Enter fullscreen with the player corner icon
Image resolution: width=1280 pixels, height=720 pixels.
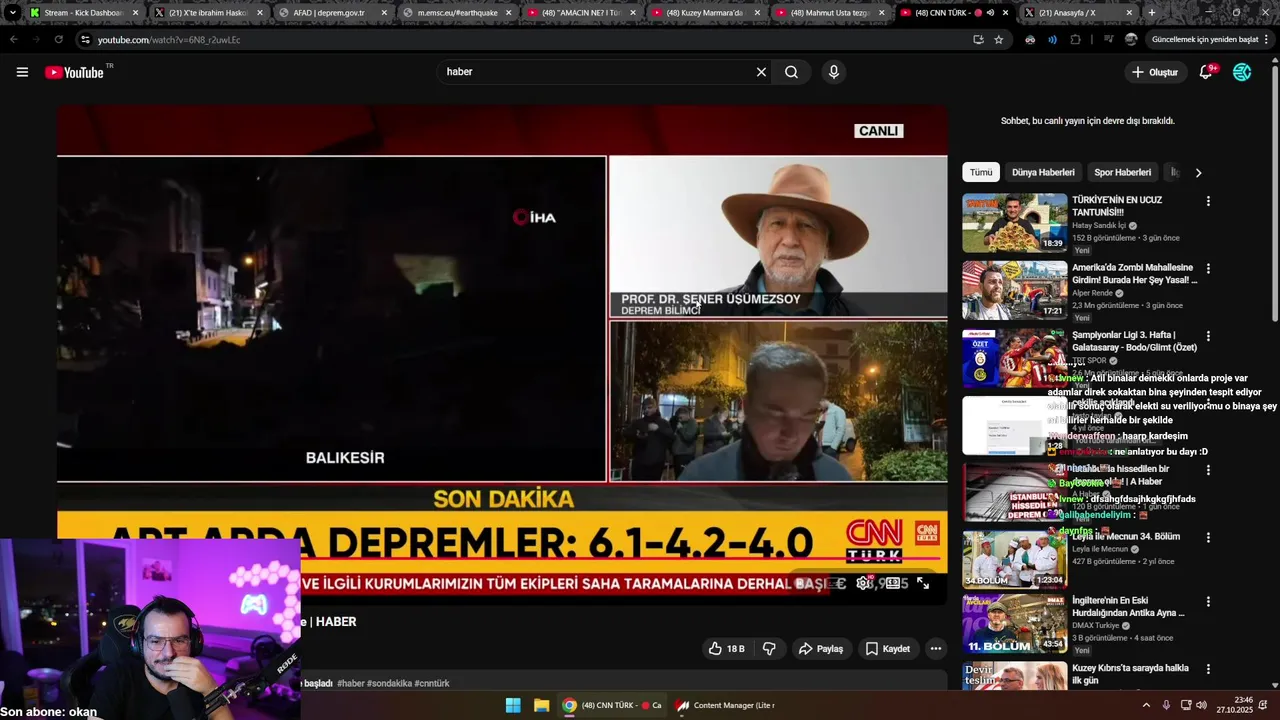(923, 583)
